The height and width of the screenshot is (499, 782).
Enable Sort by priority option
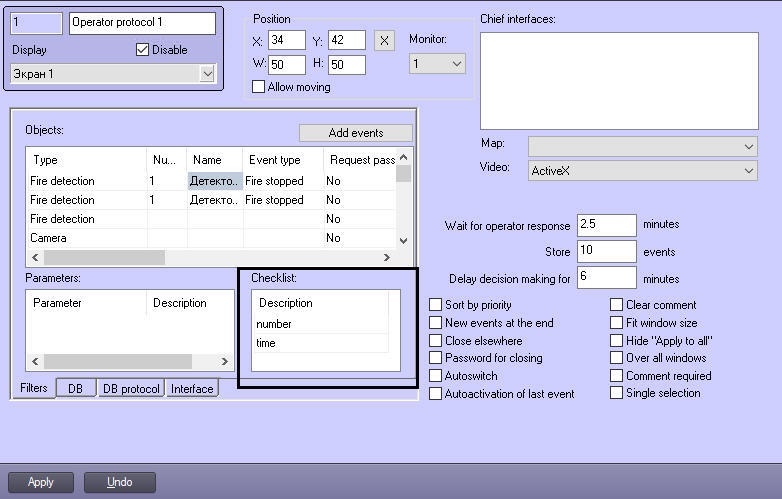(x=435, y=305)
